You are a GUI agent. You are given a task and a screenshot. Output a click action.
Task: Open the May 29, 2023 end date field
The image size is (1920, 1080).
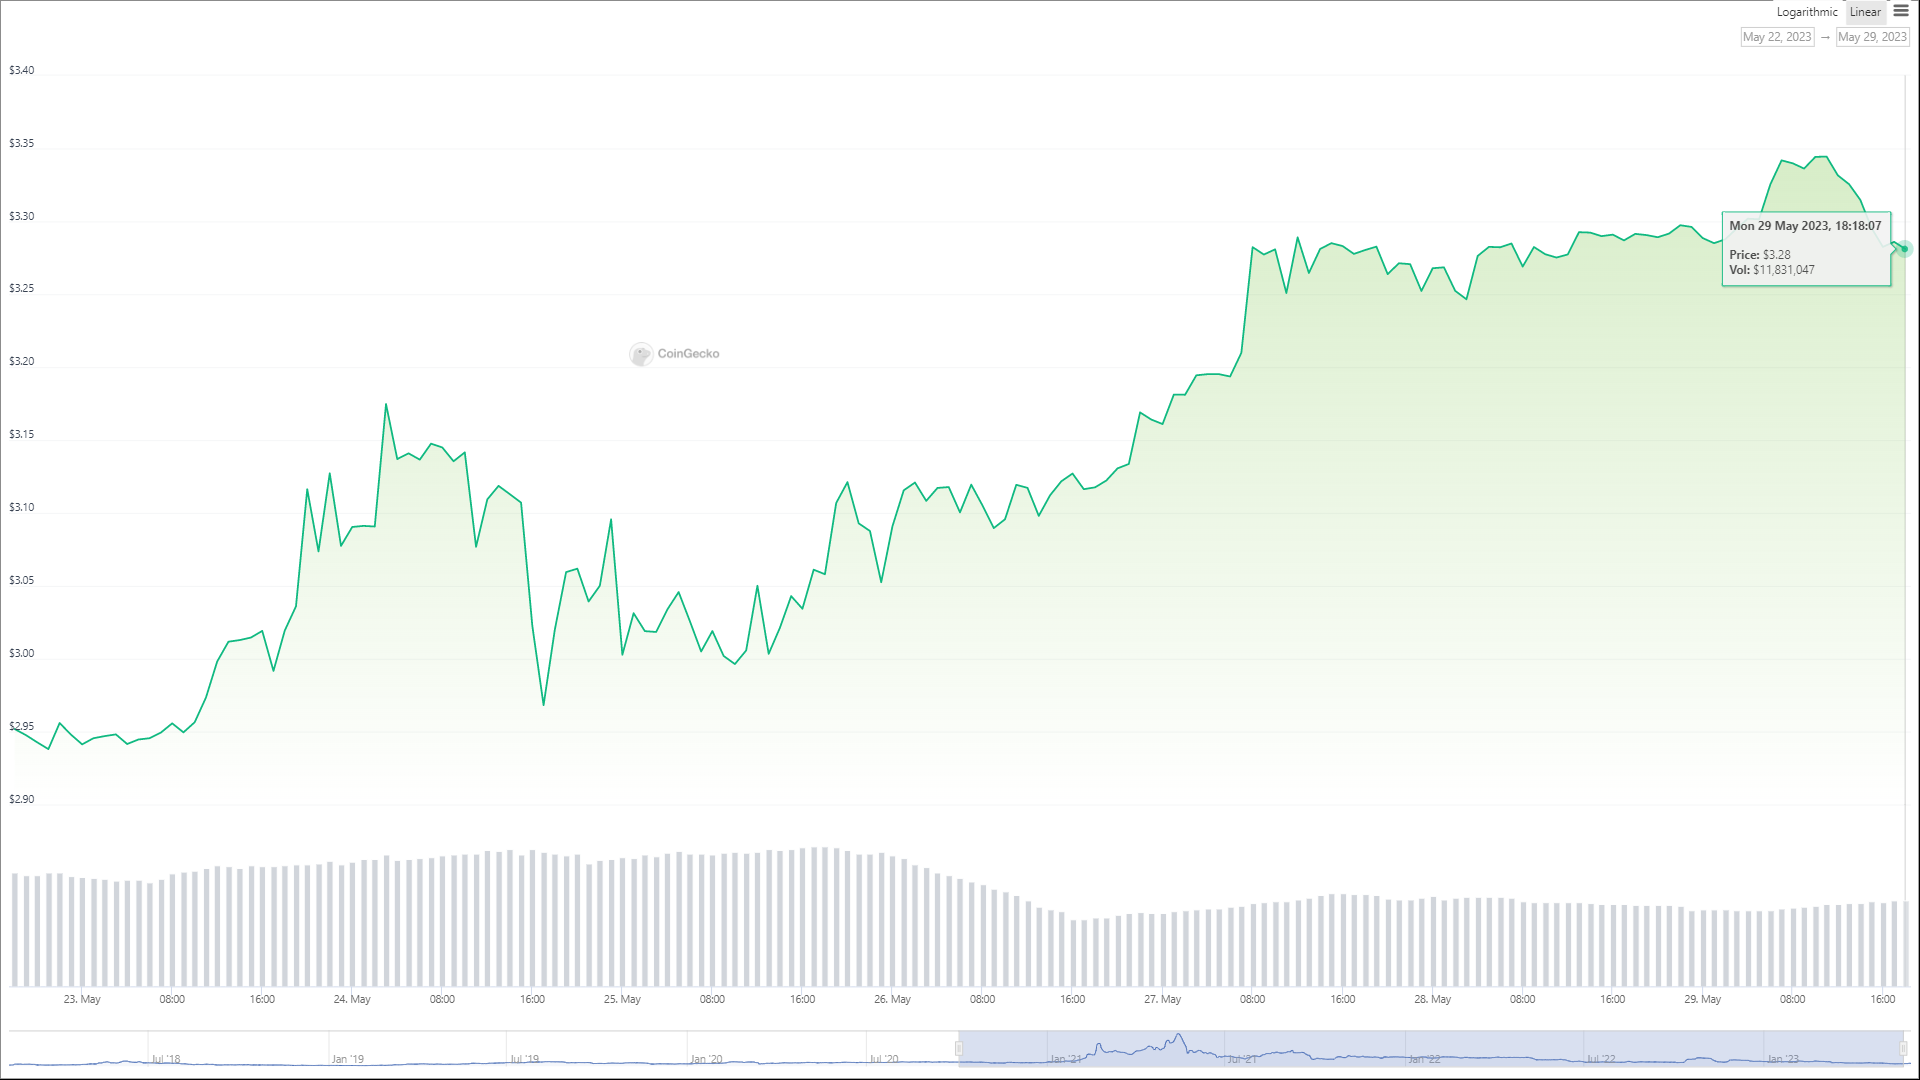point(1872,37)
